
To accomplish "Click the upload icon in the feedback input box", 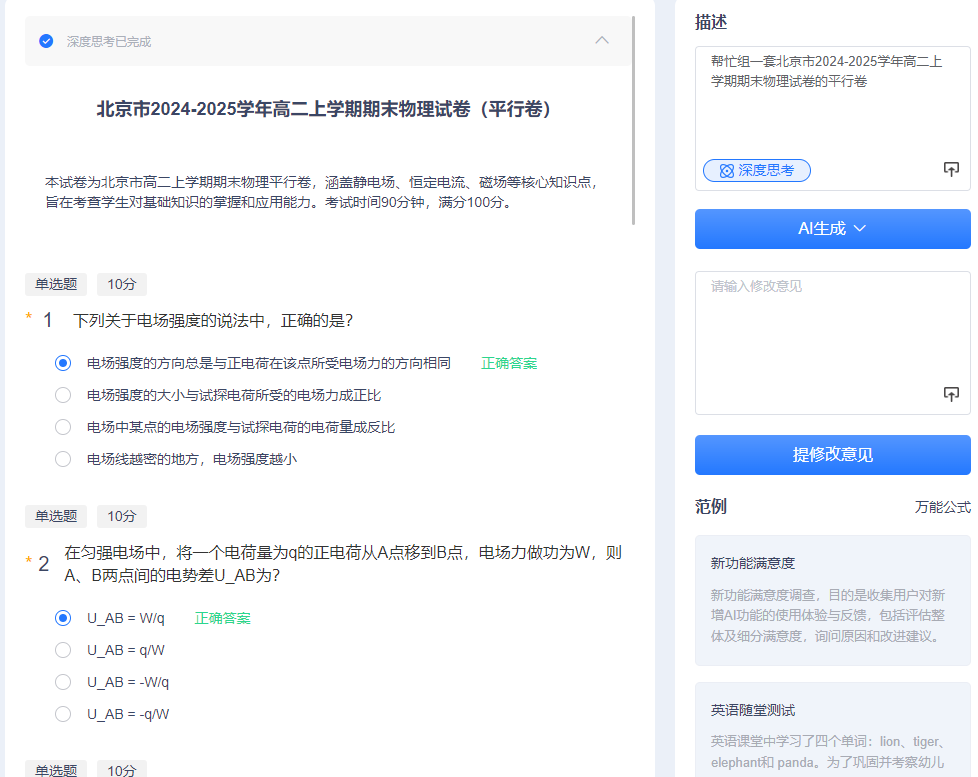I will tap(951, 394).
